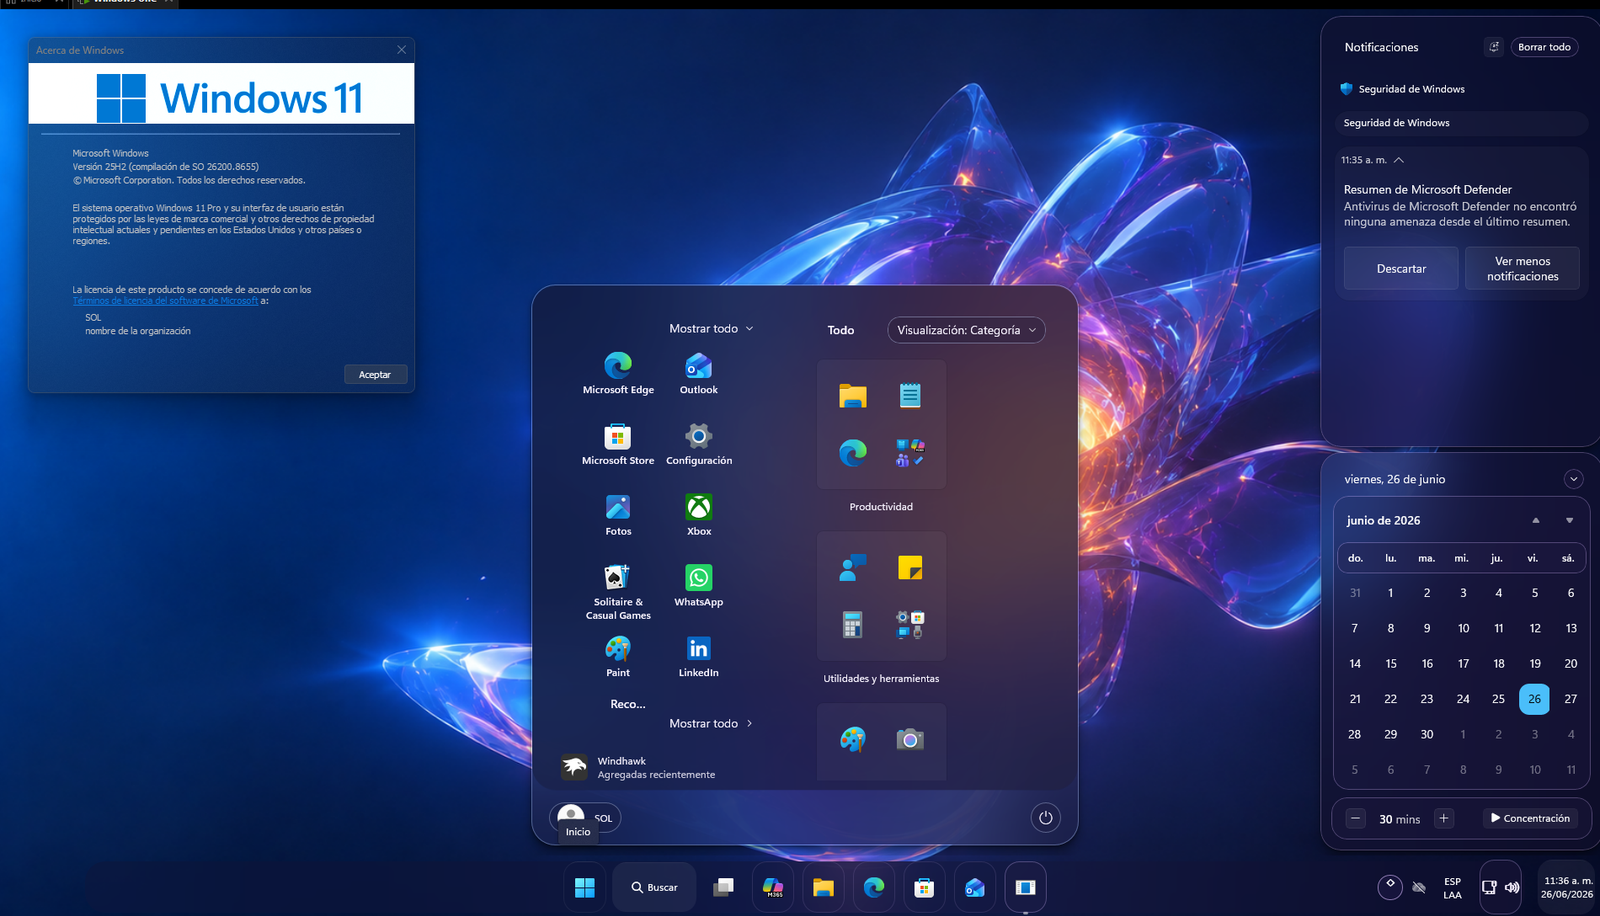Go to previous month in calendar
Image resolution: width=1600 pixels, height=916 pixels.
click(1536, 520)
